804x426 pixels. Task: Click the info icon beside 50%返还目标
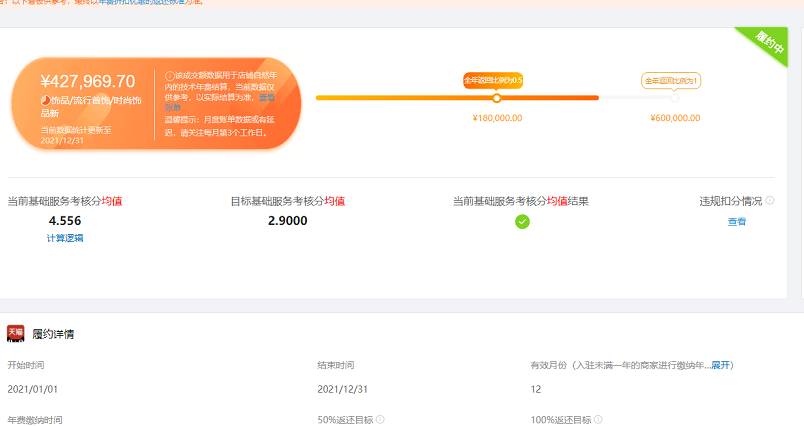coord(380,419)
